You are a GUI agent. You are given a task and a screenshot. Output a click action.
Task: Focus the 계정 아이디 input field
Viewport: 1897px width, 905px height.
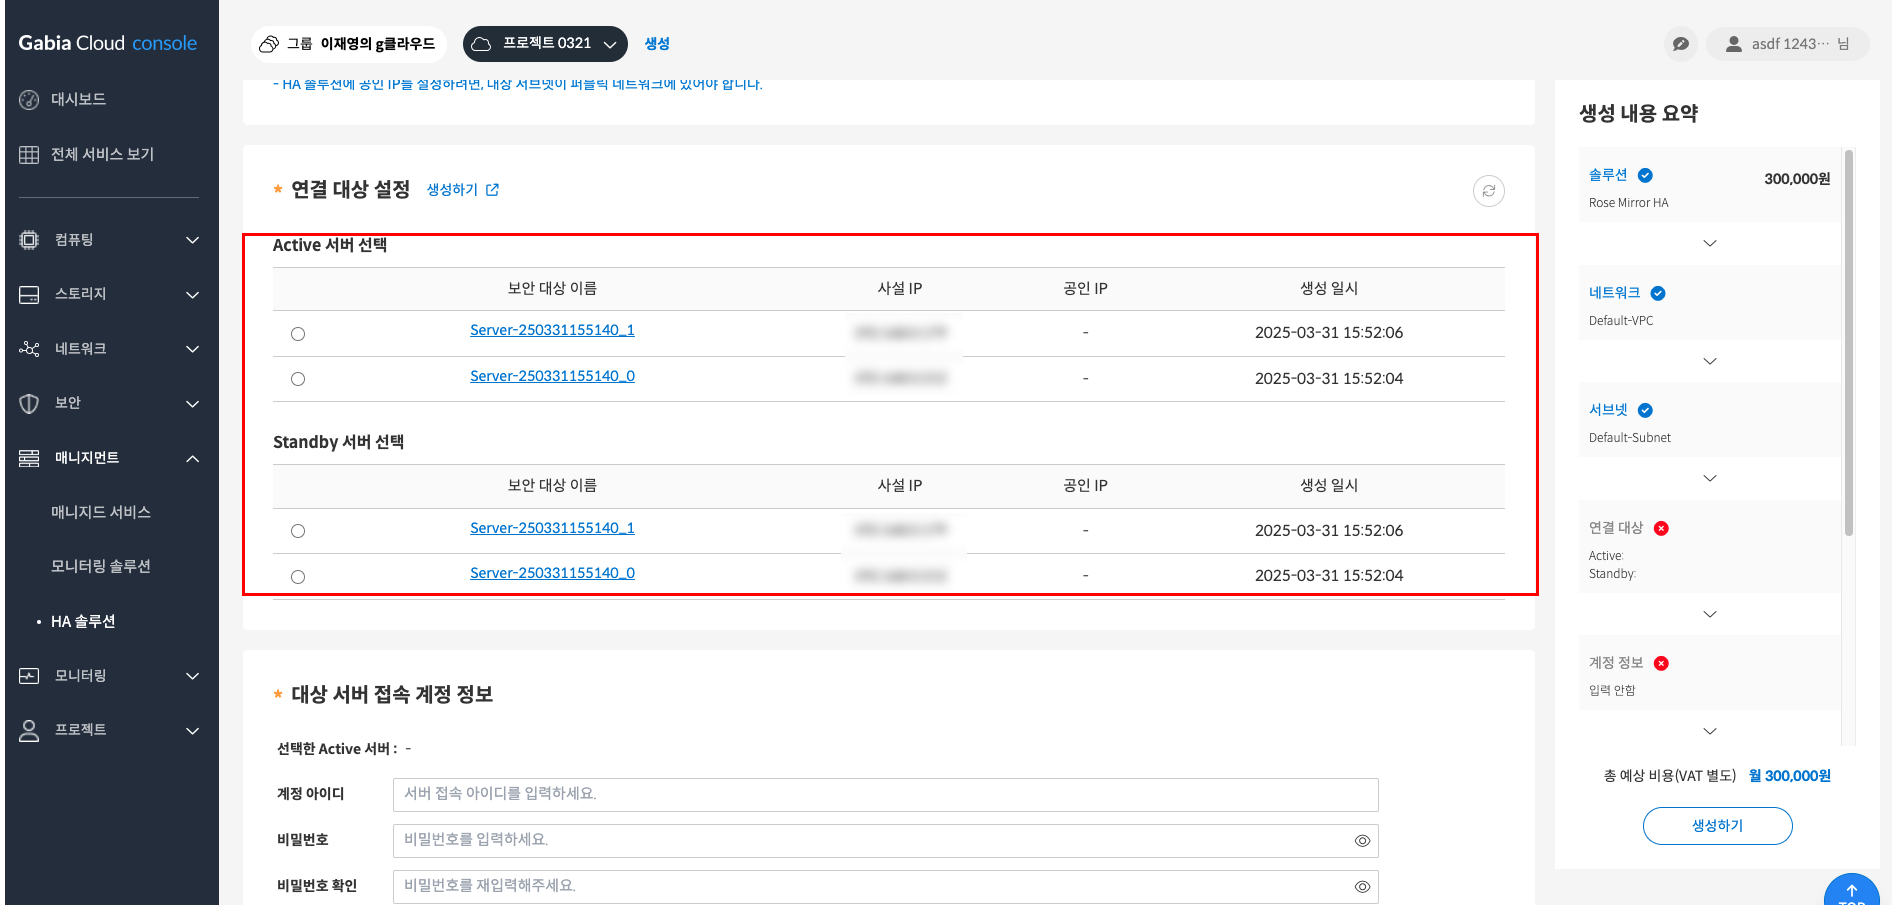(885, 795)
